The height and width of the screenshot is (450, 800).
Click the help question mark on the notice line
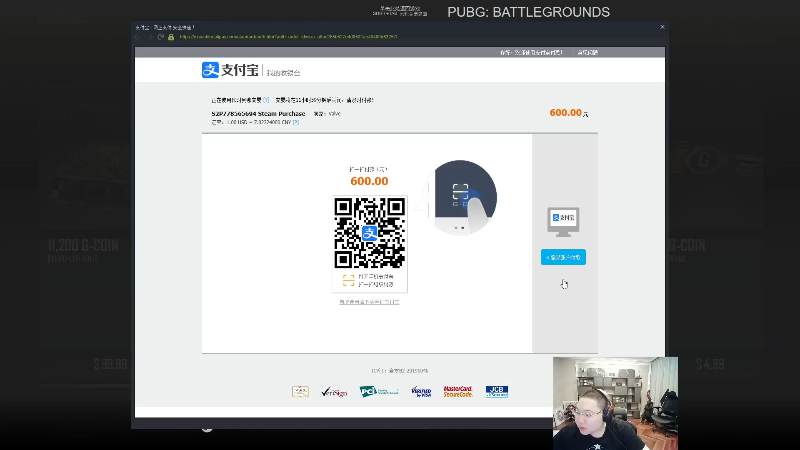266,100
